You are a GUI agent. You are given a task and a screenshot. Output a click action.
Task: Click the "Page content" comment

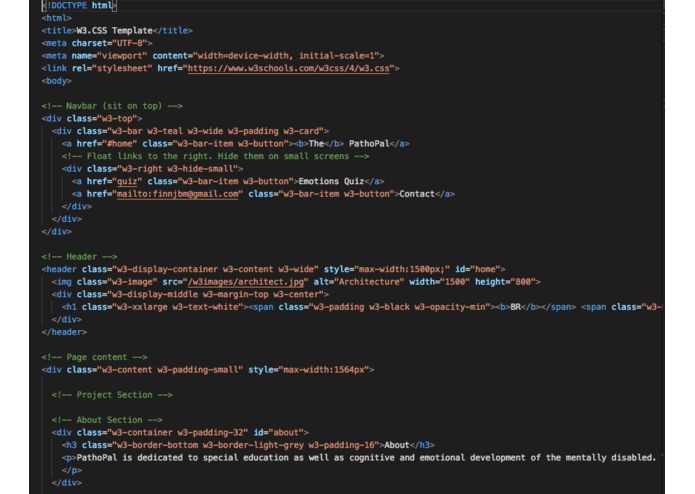pyautogui.click(x=94, y=357)
